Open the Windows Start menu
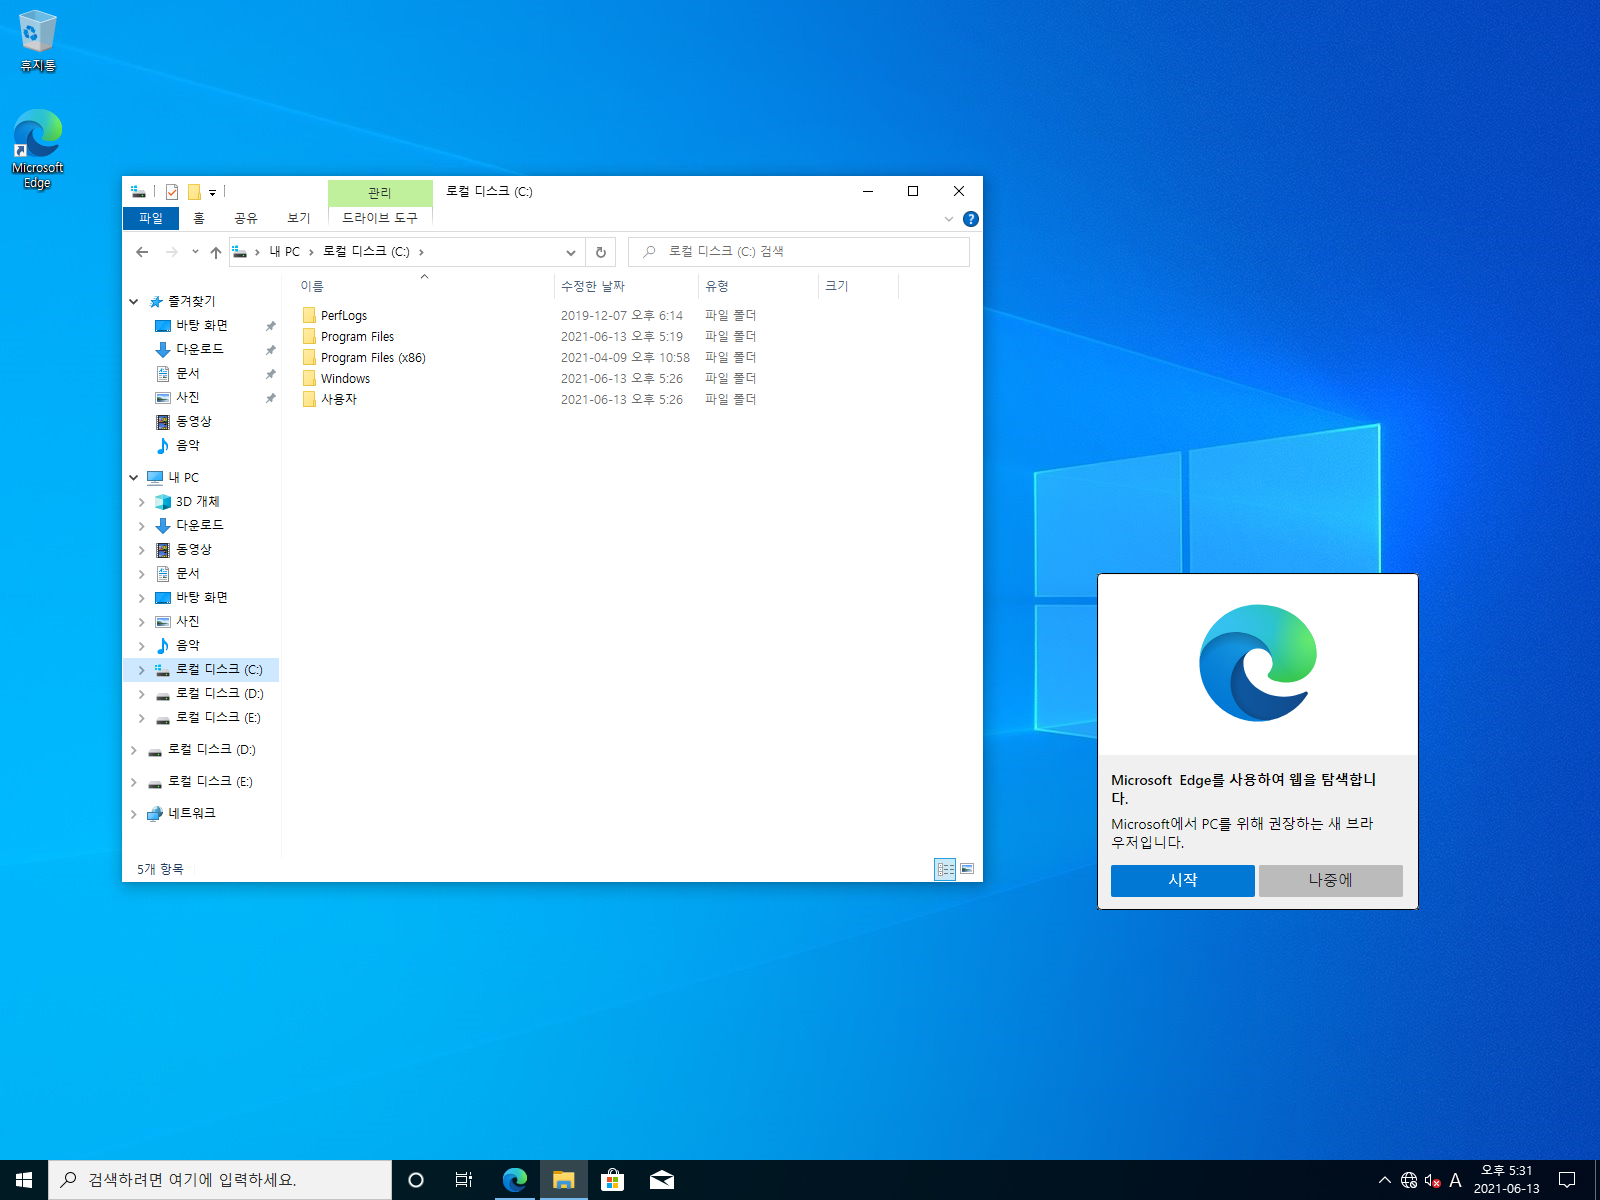The image size is (1600, 1200). (x=24, y=1180)
